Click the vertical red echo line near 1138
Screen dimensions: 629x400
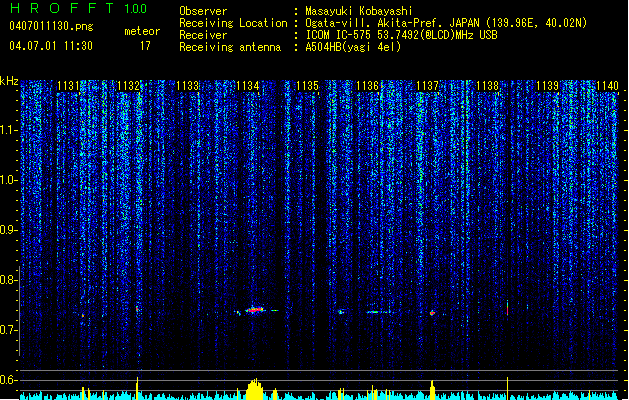tap(507, 308)
